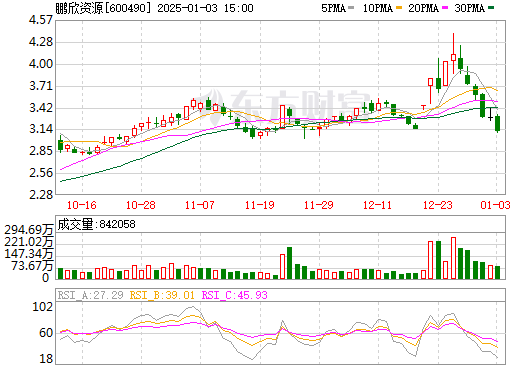This screenshot has width=520, height=365.
Task: Click the 5PMA gray legend swatch
Action: coord(351,8)
